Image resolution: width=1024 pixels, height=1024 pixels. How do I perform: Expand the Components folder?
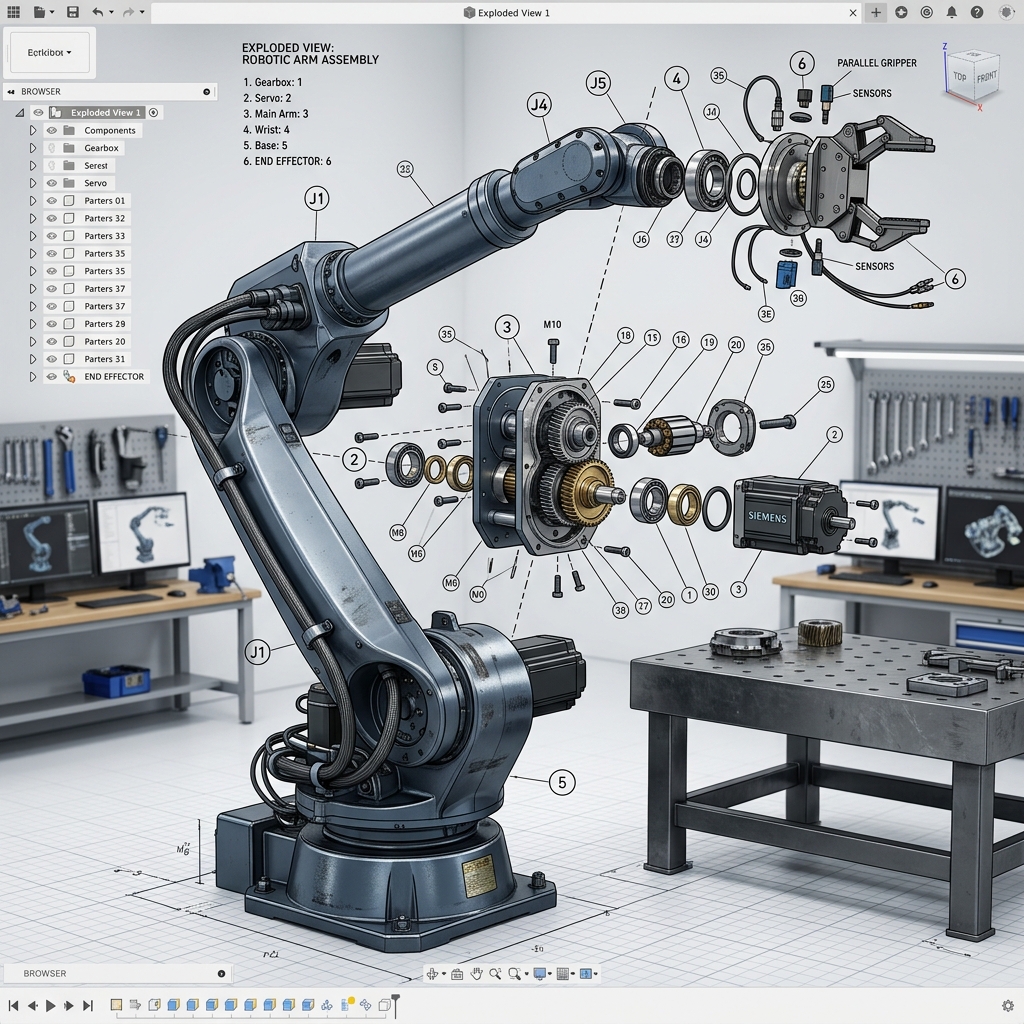tap(33, 130)
